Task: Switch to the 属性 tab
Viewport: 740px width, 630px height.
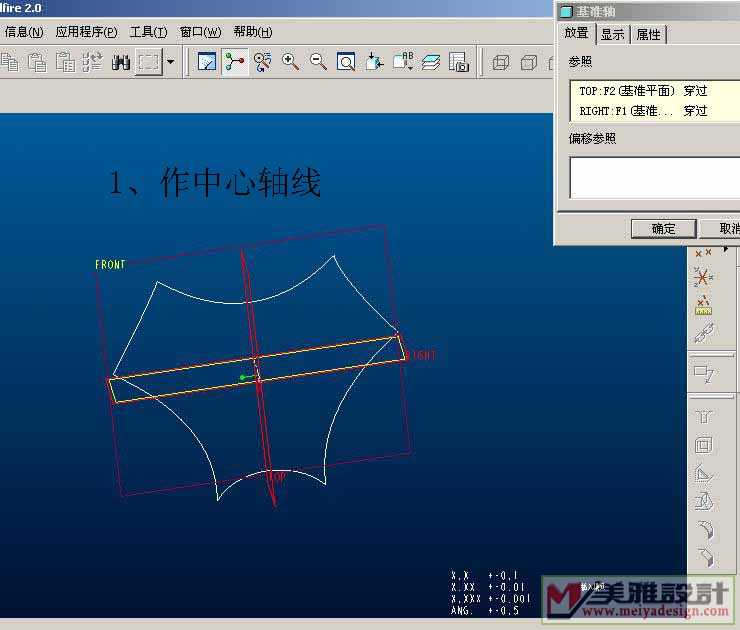Action: pyautogui.click(x=648, y=34)
